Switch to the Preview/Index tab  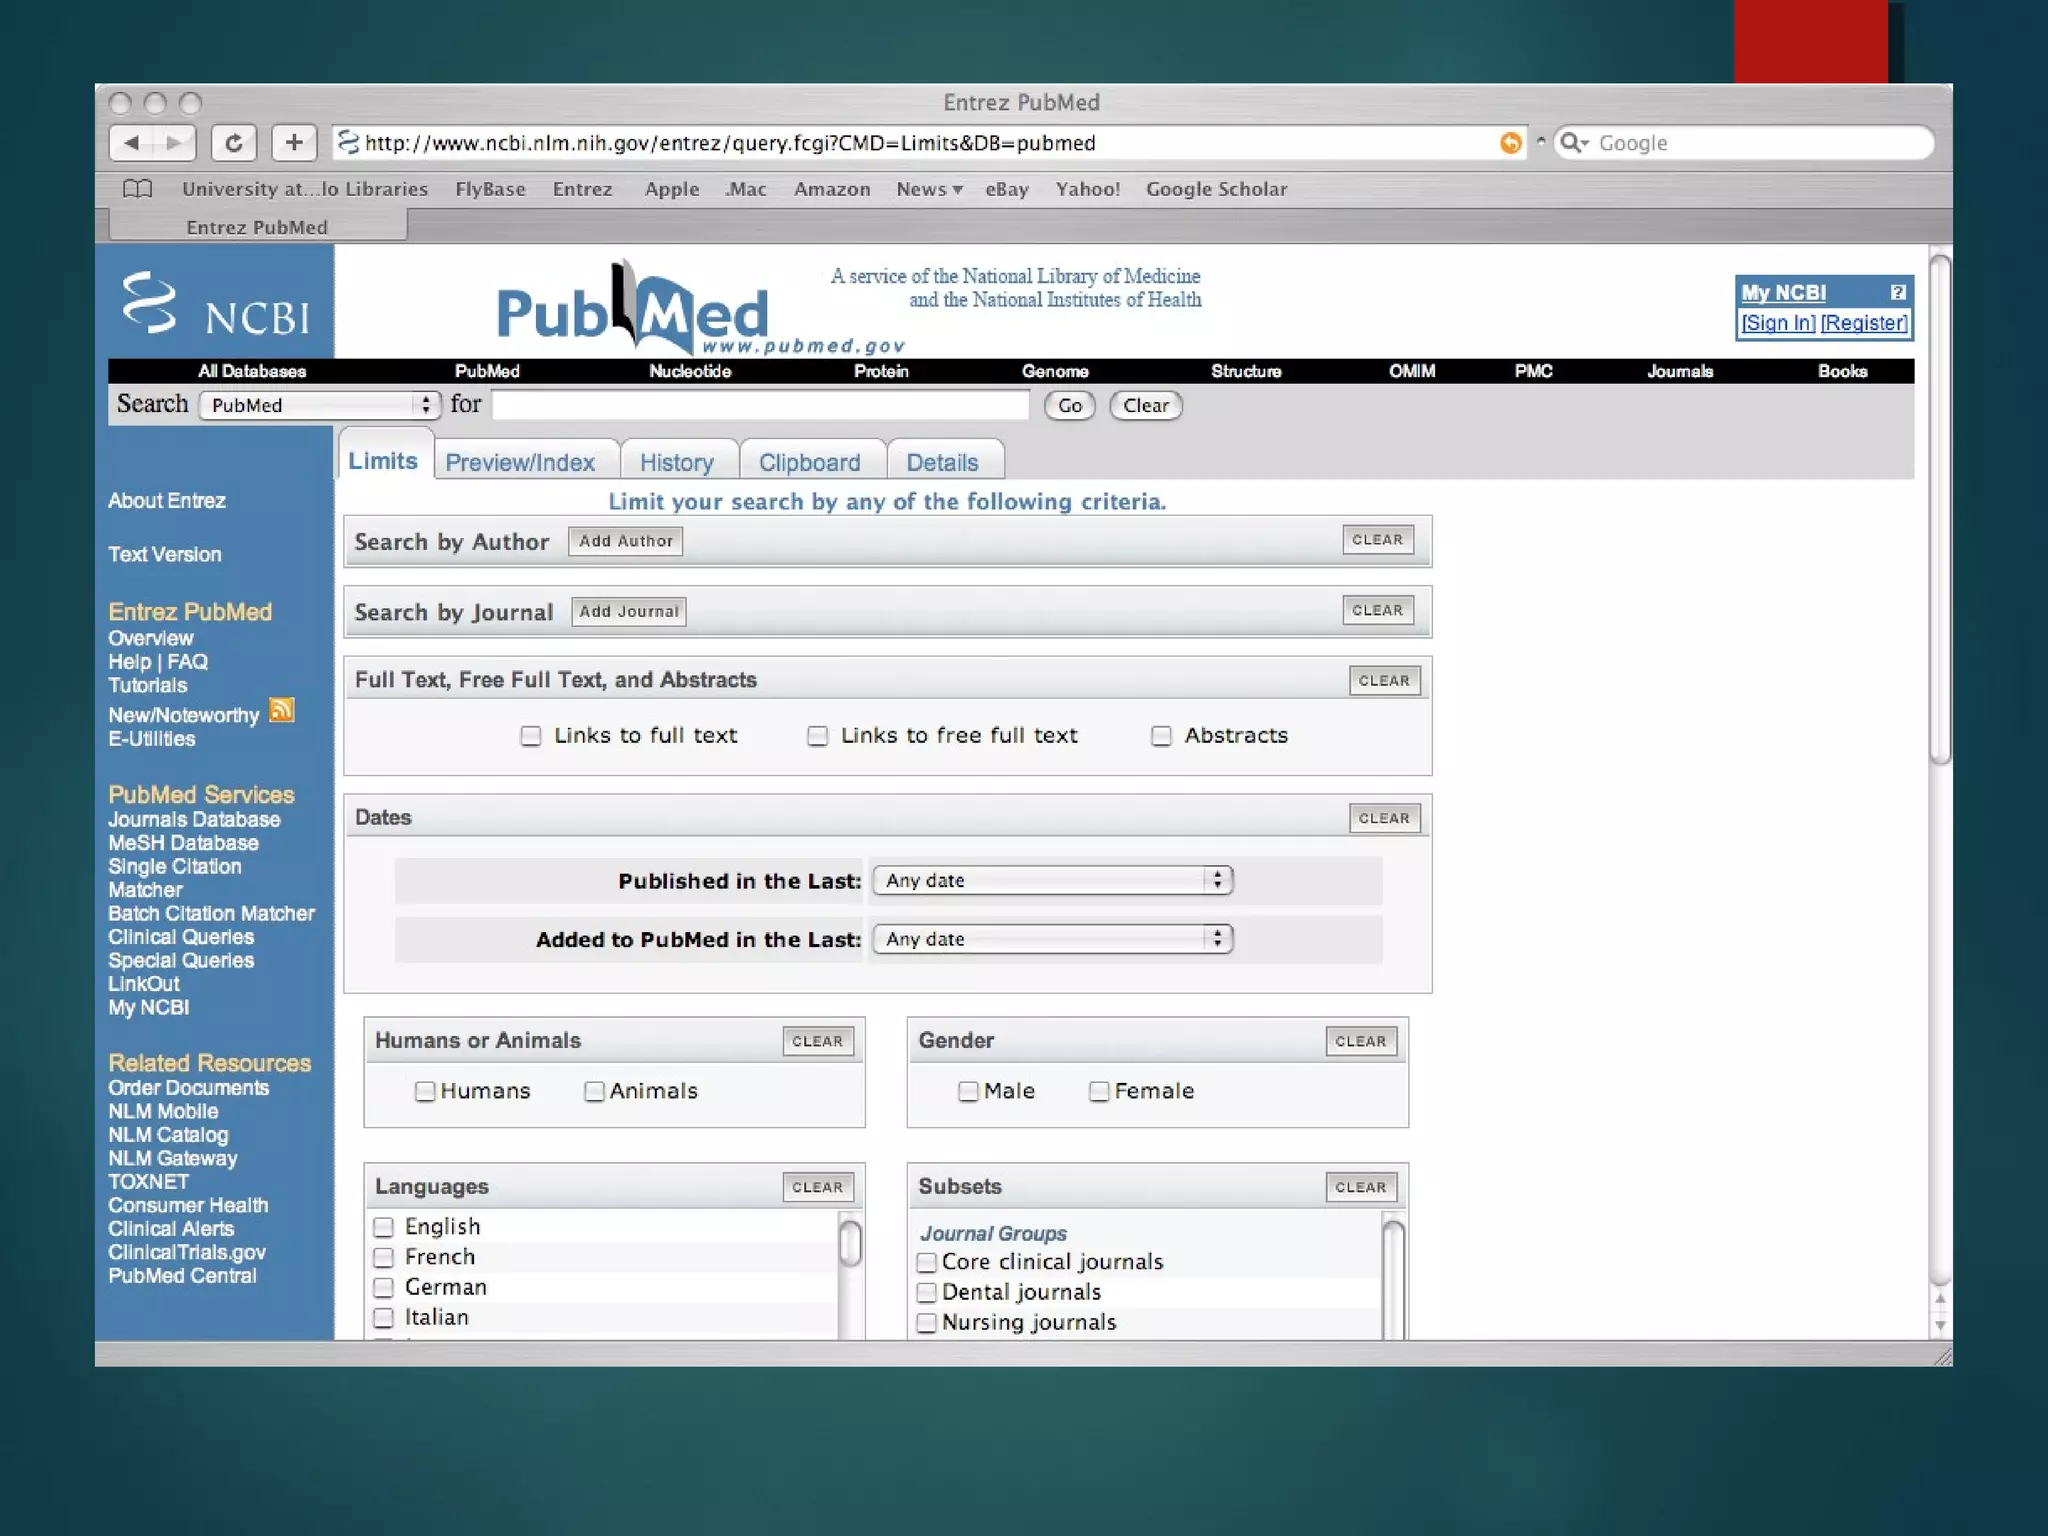(520, 463)
